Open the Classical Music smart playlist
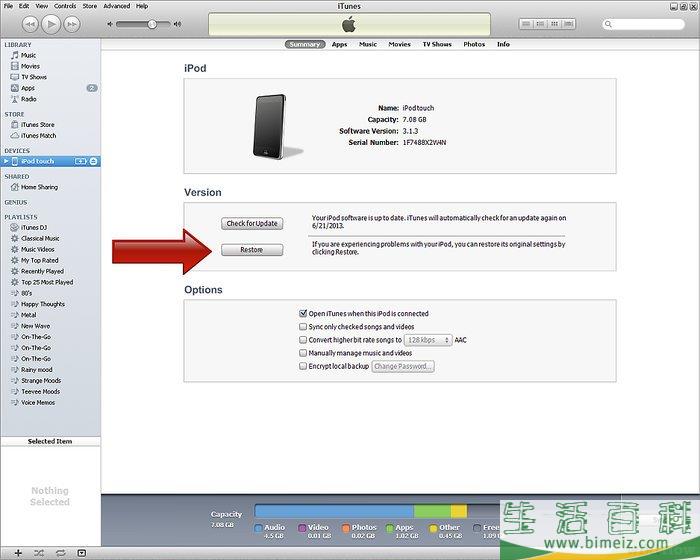The image size is (700, 560). coord(40,238)
